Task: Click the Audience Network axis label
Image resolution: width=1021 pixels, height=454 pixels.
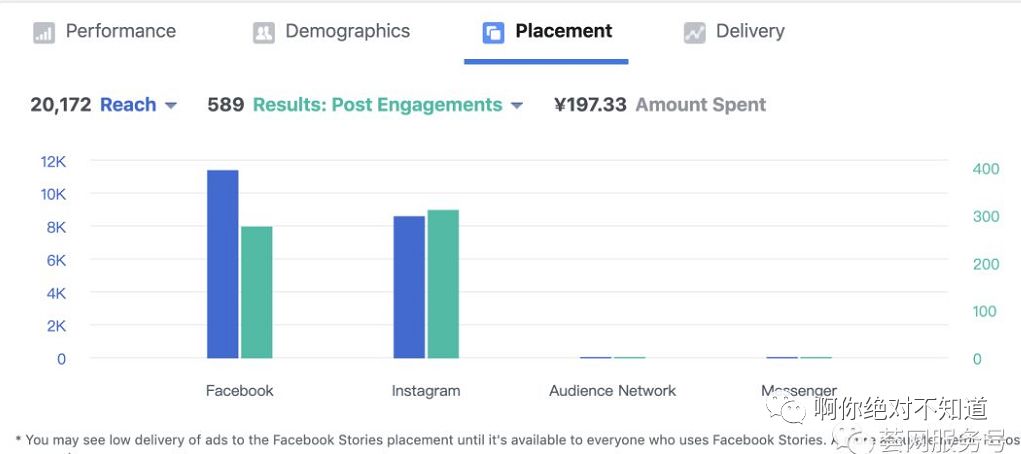Action: 612,391
